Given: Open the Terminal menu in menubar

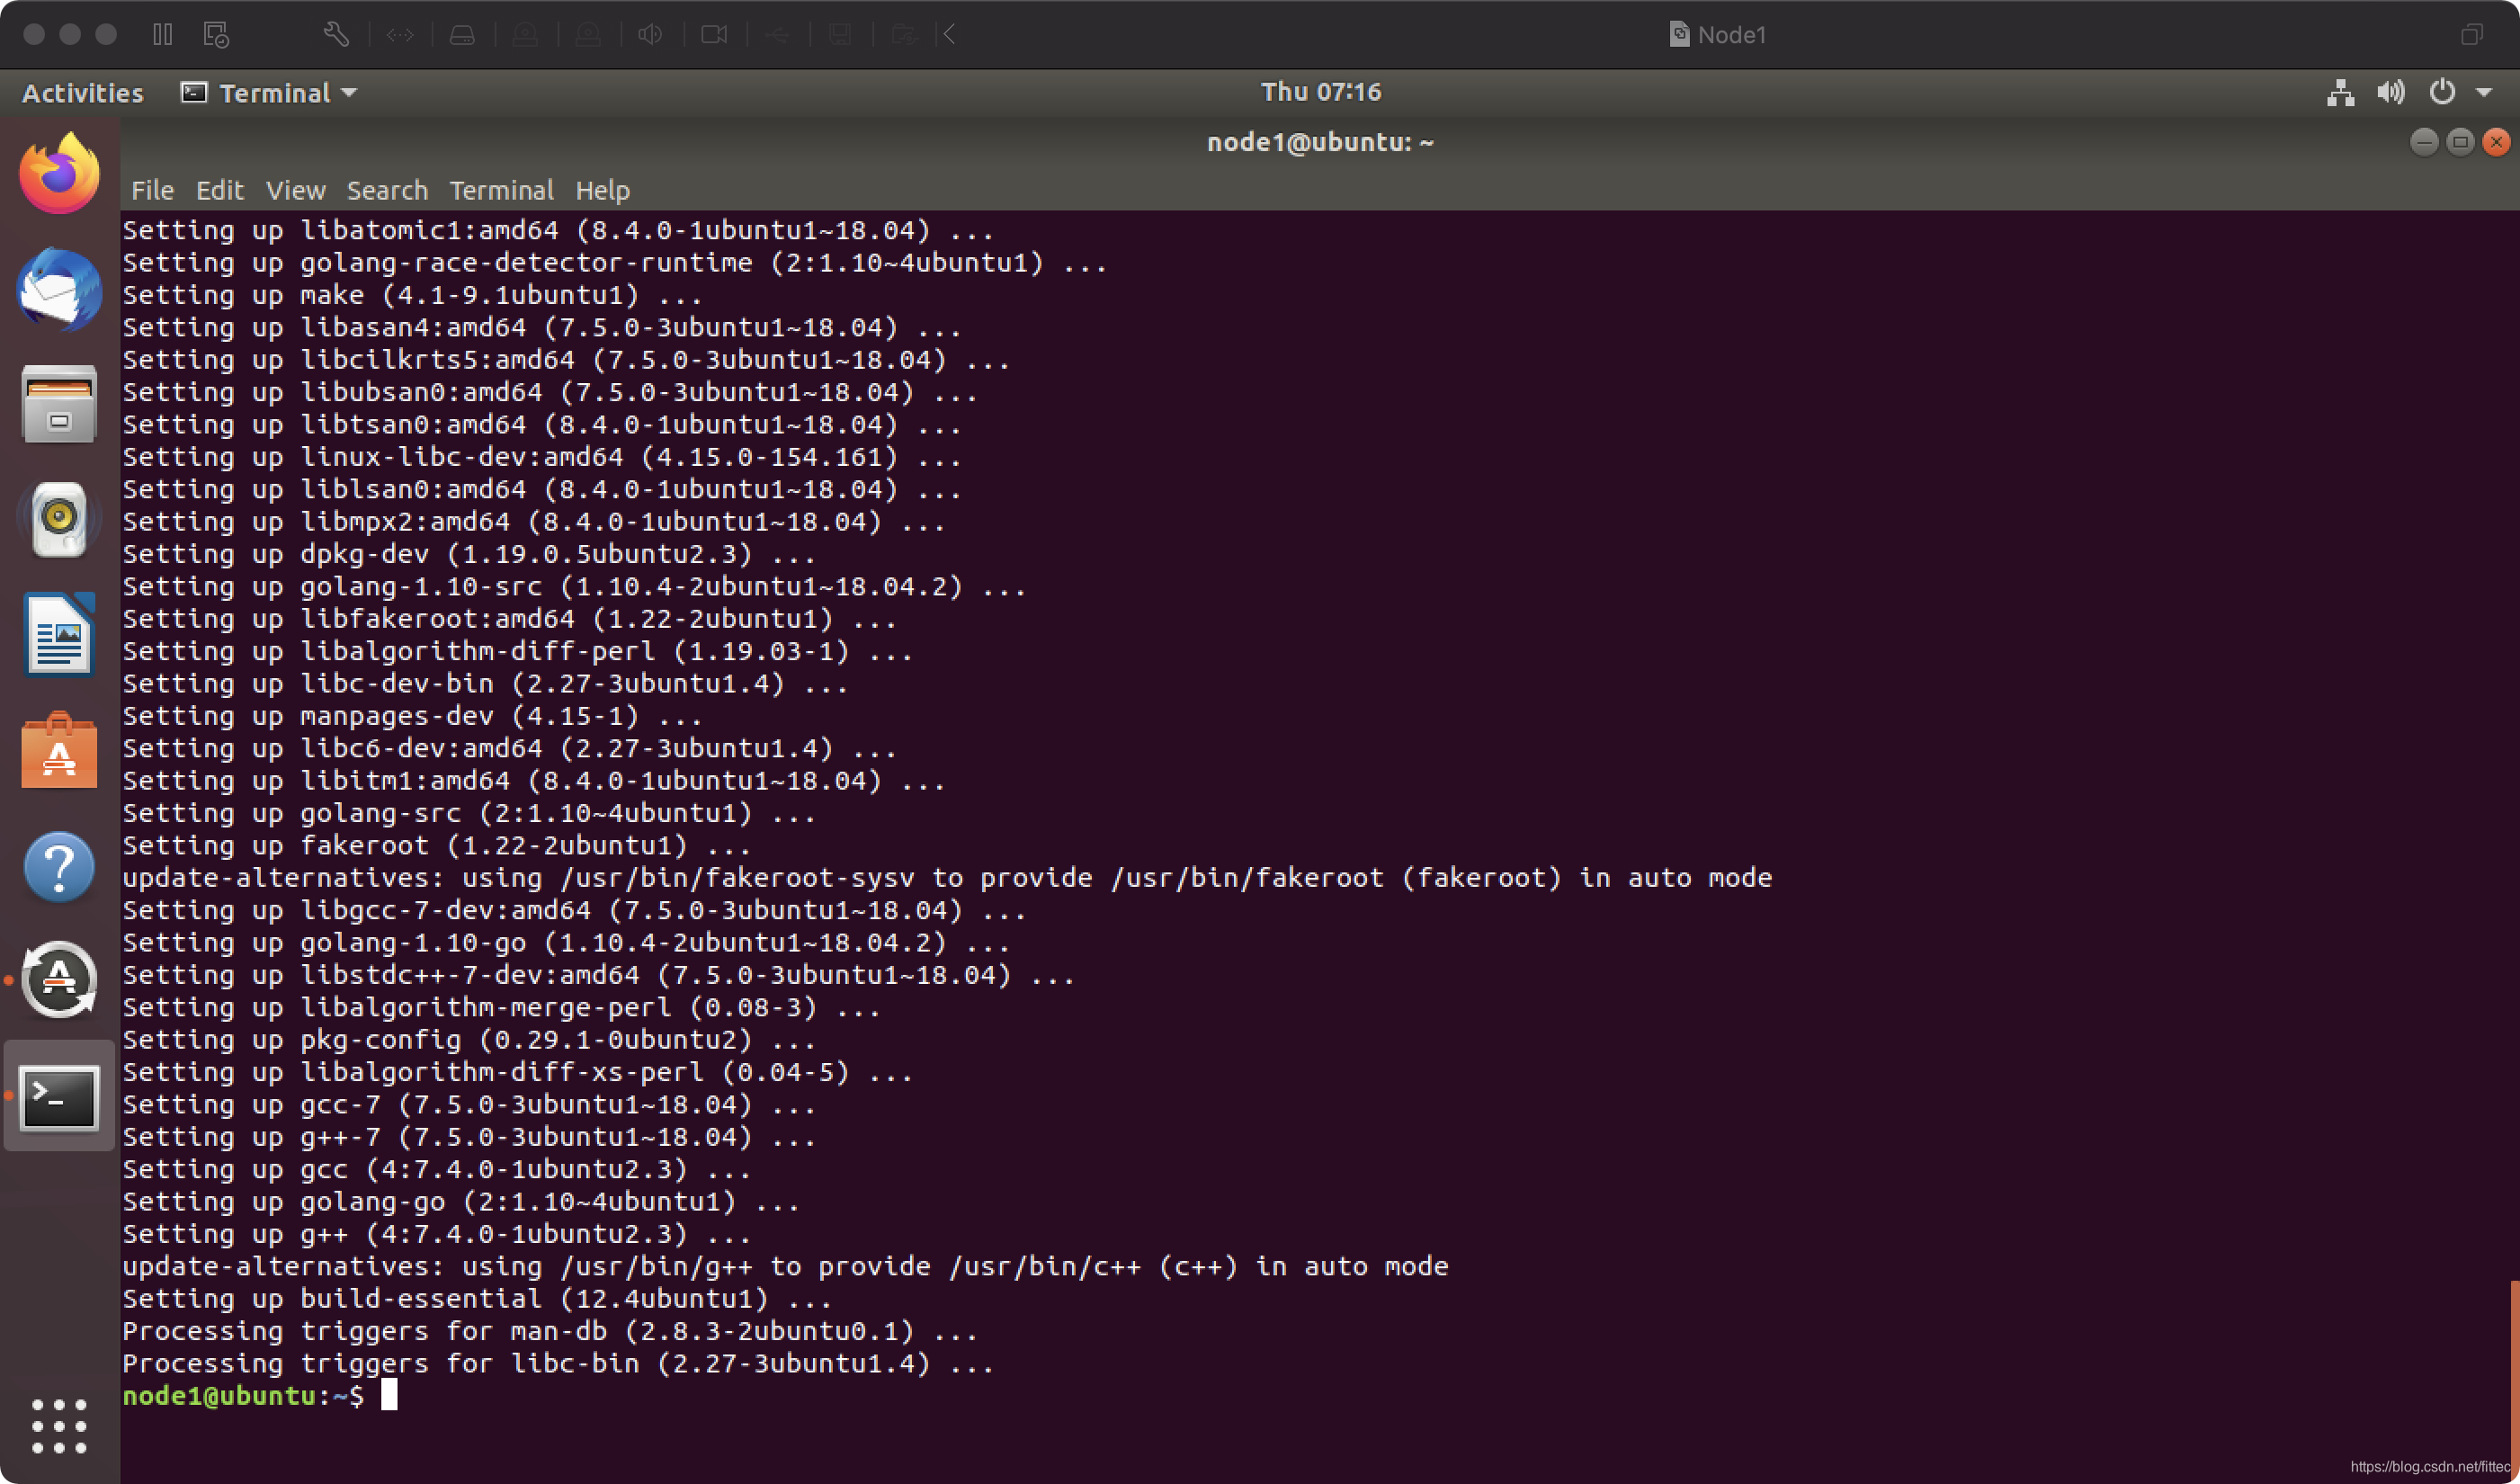Looking at the screenshot, I should (501, 190).
